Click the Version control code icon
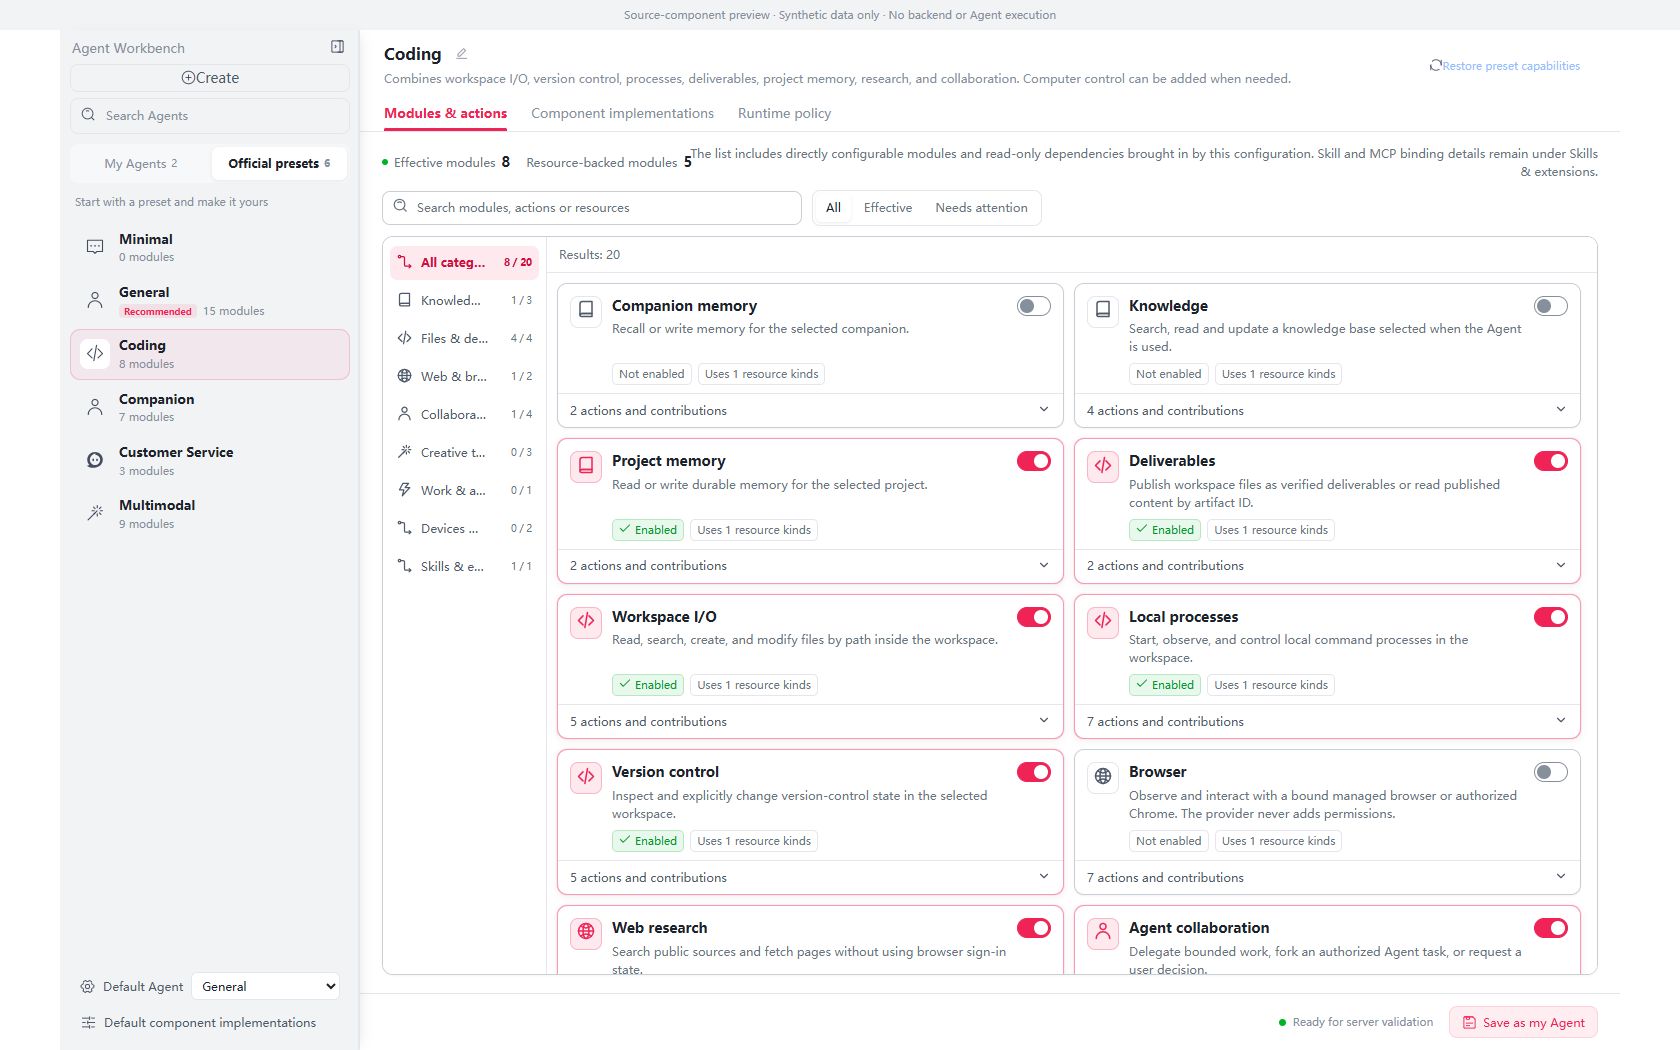 click(x=586, y=776)
